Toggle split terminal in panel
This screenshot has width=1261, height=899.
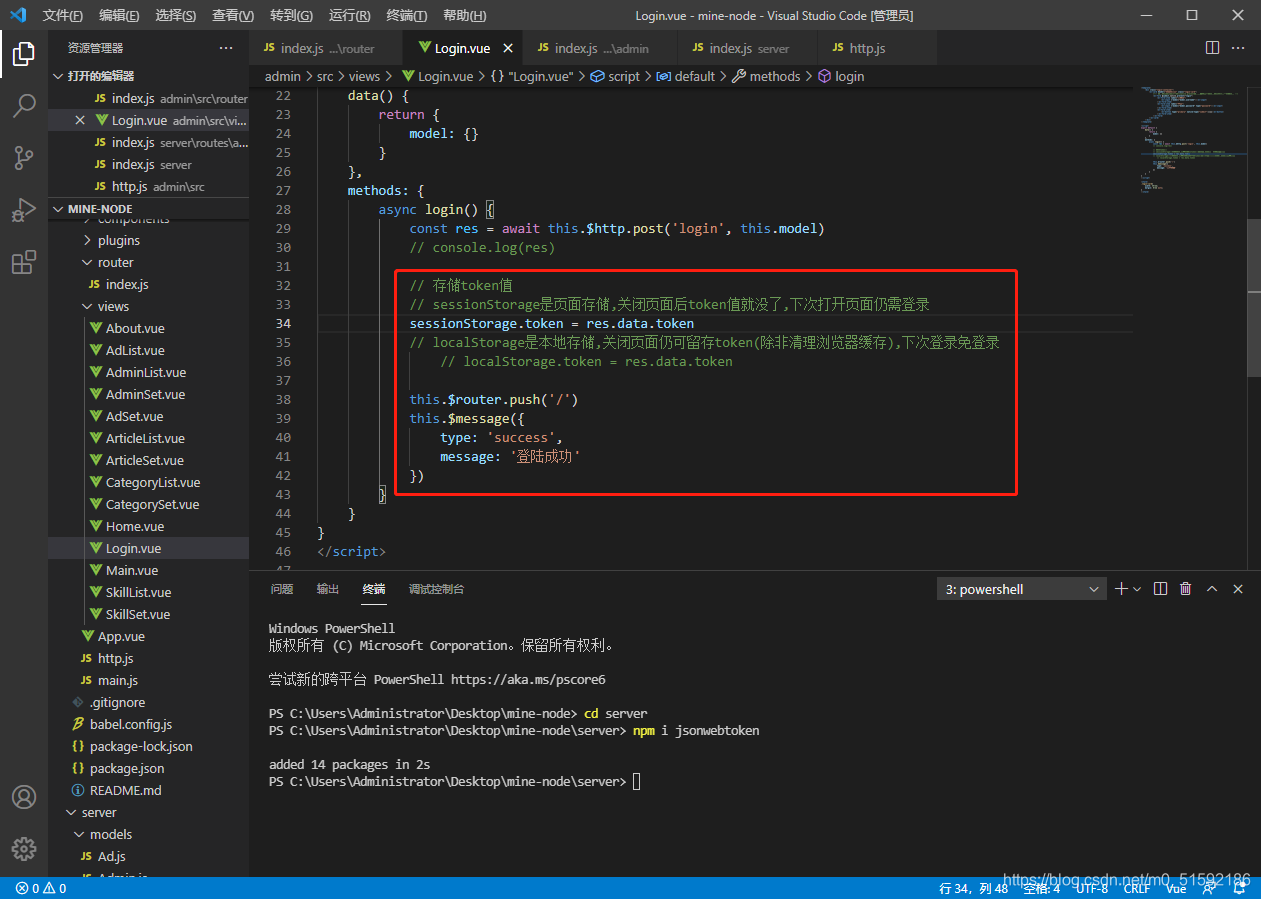coord(1160,589)
